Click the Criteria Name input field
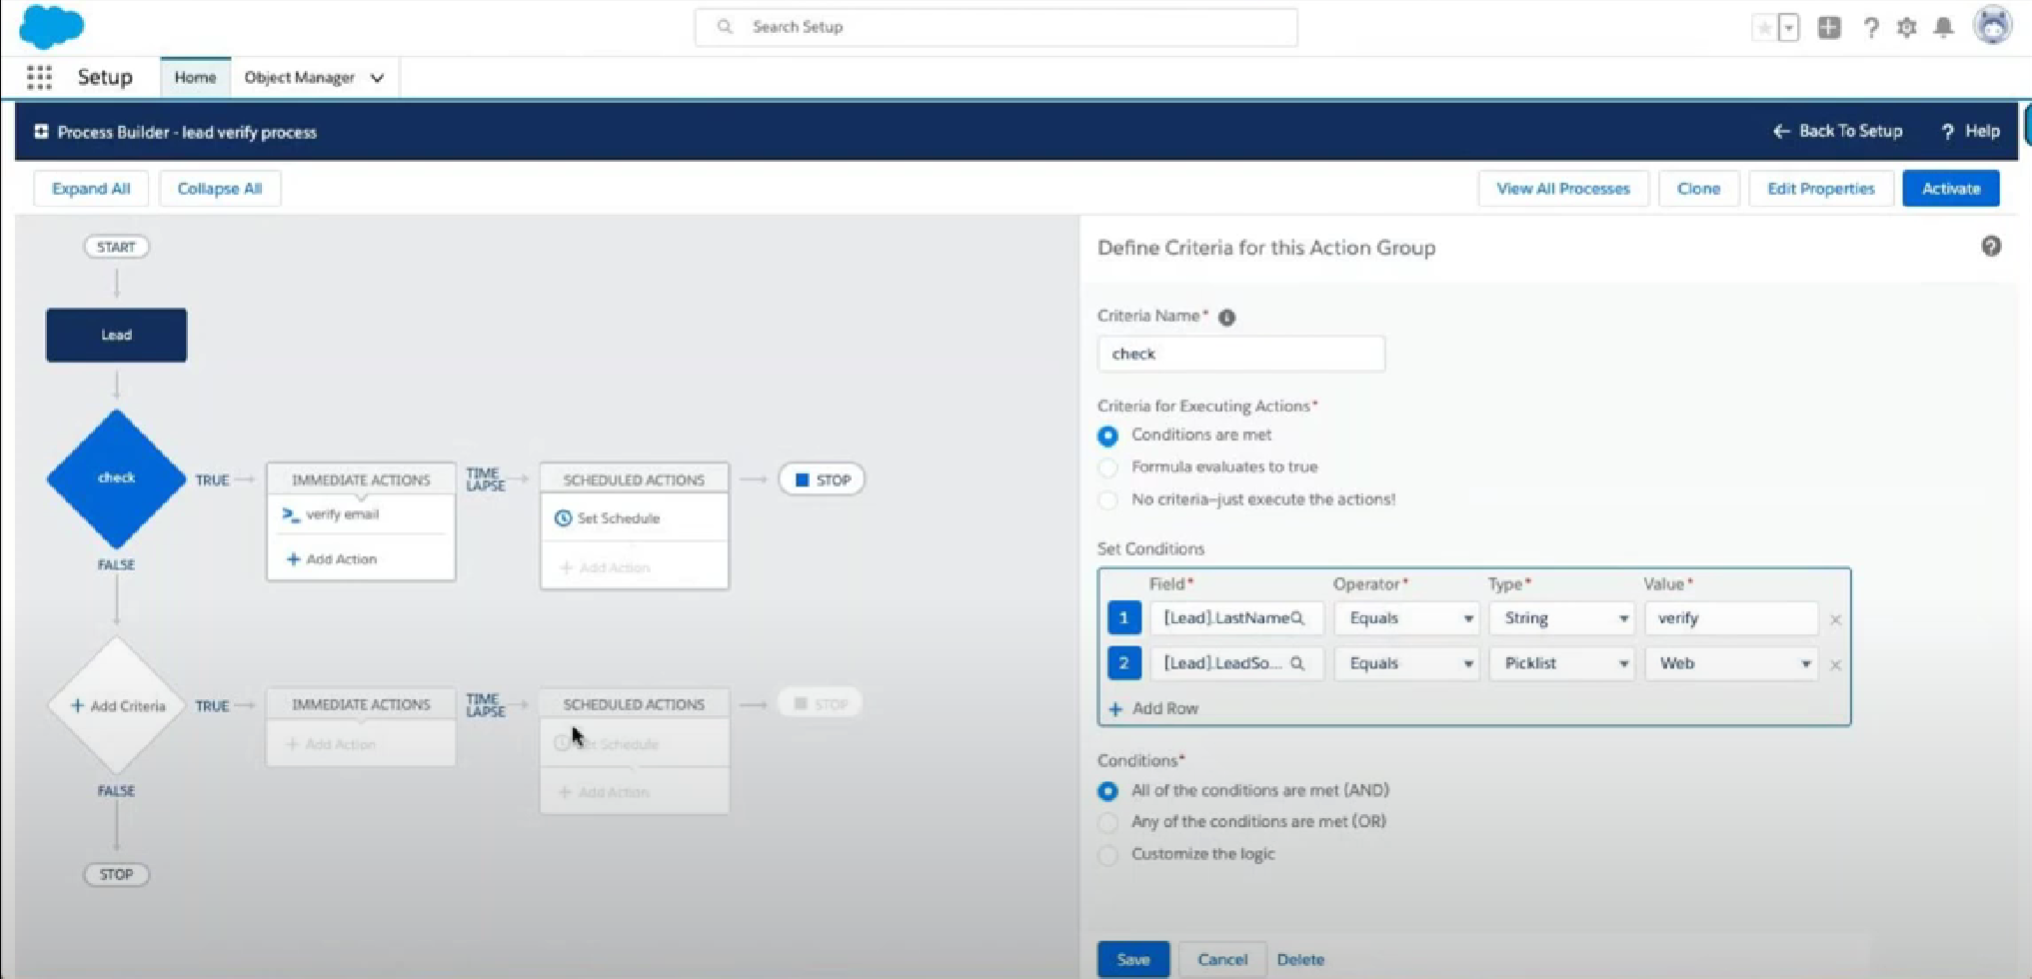The image size is (2032, 979). click(1241, 354)
